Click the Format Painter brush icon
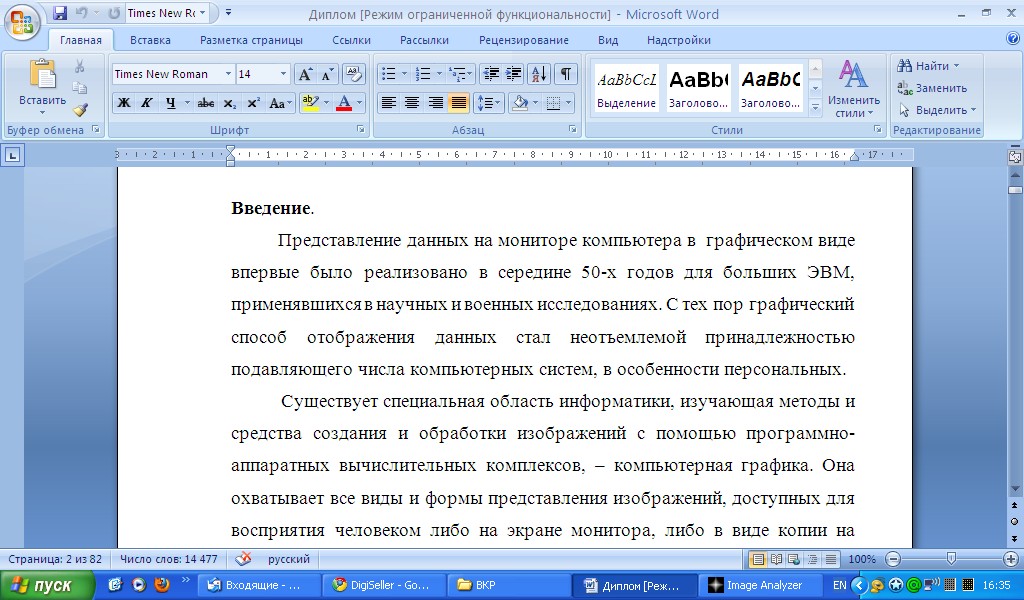Screen dimensions: 1024x600 tap(80, 110)
